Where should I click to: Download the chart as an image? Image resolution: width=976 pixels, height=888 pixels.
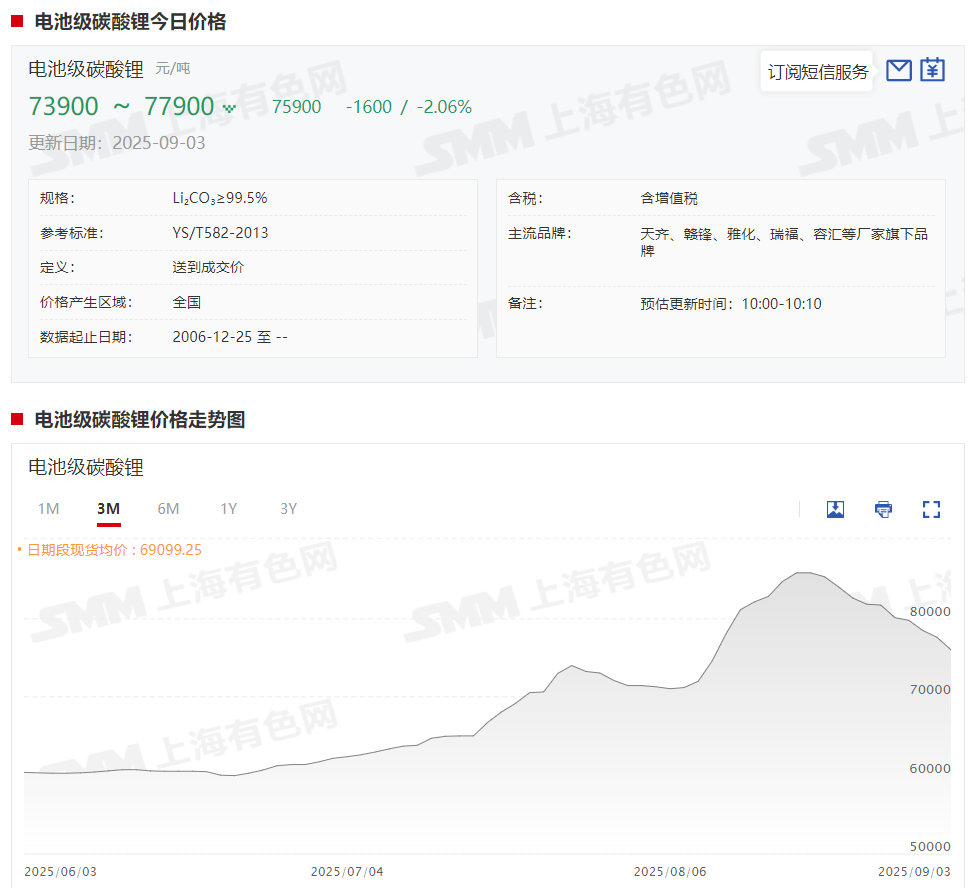836,509
